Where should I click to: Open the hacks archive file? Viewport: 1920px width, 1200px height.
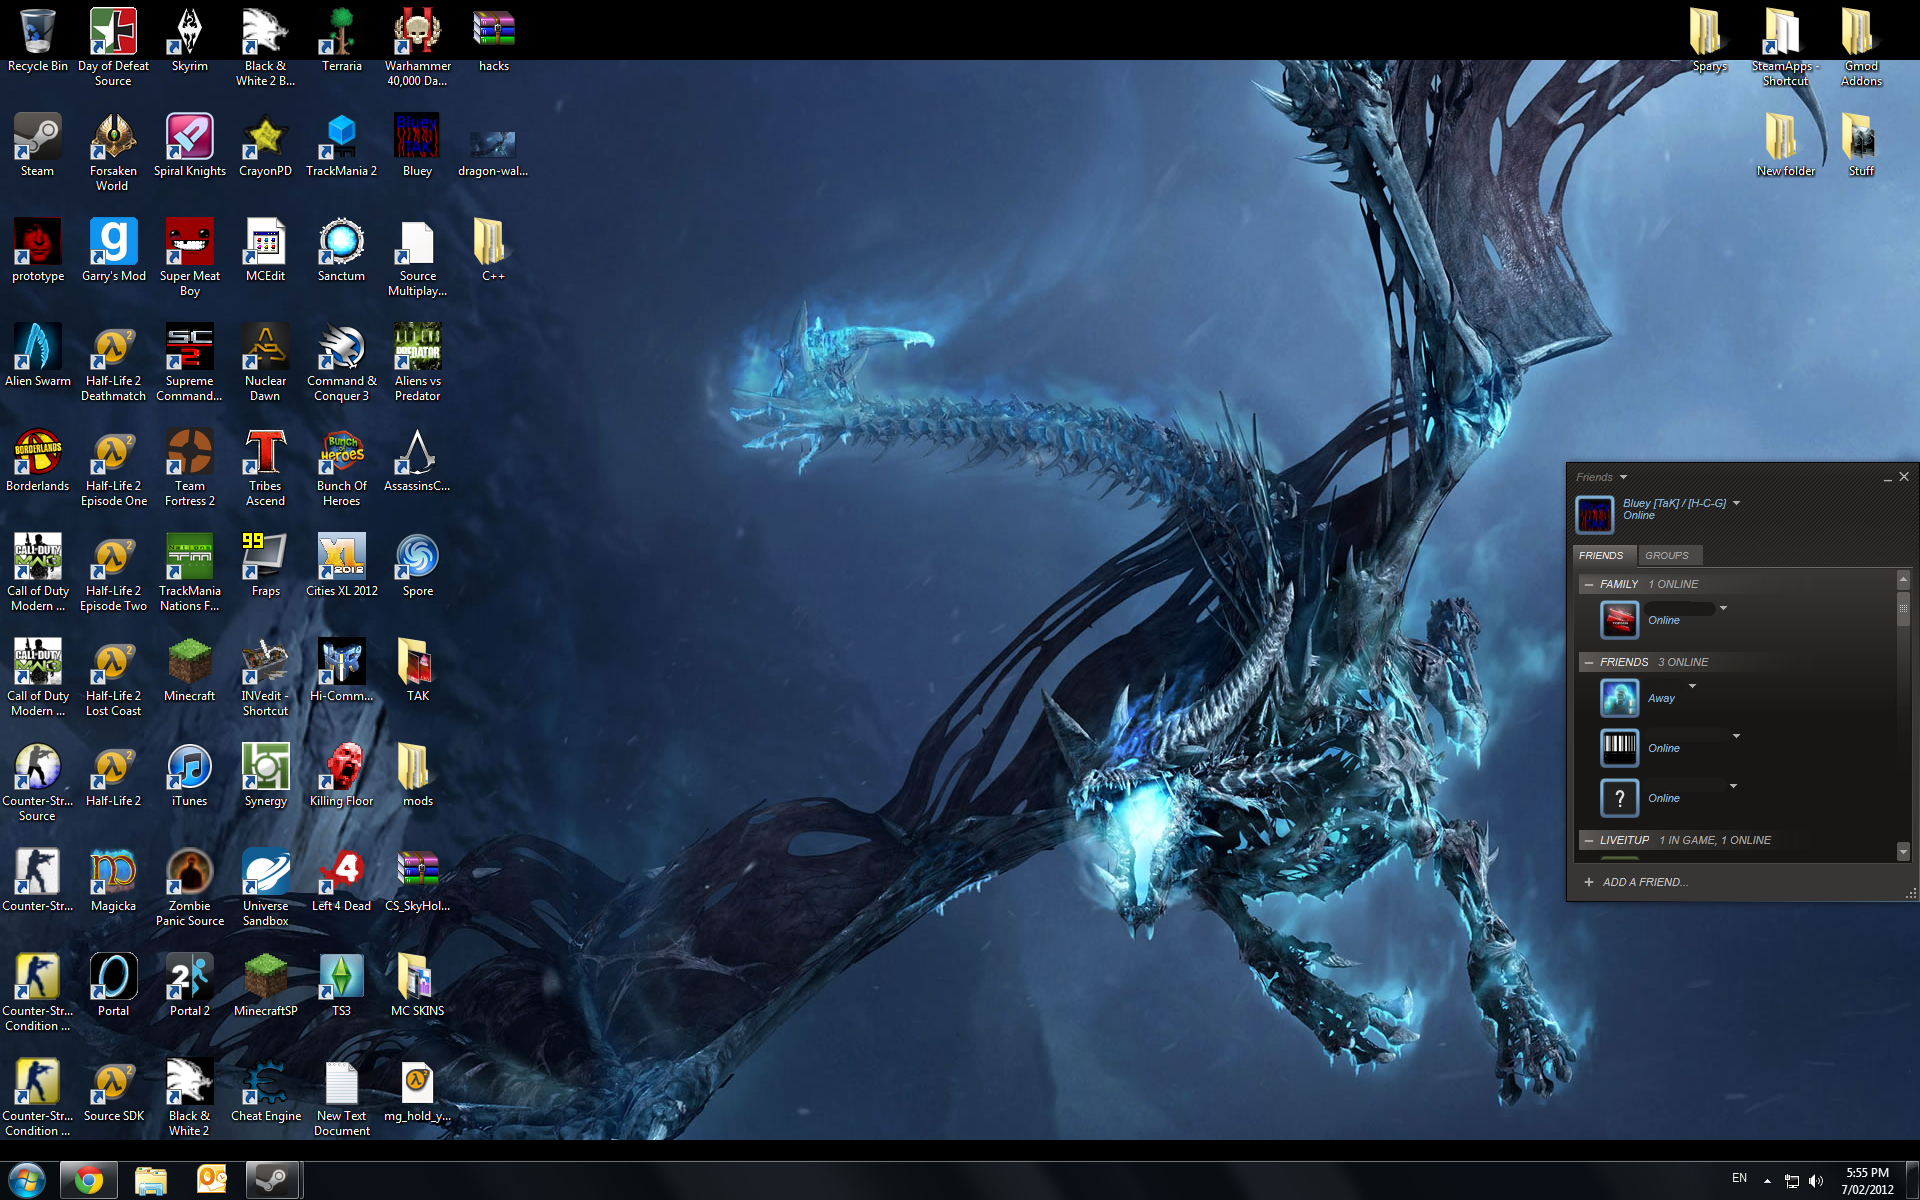[493, 40]
